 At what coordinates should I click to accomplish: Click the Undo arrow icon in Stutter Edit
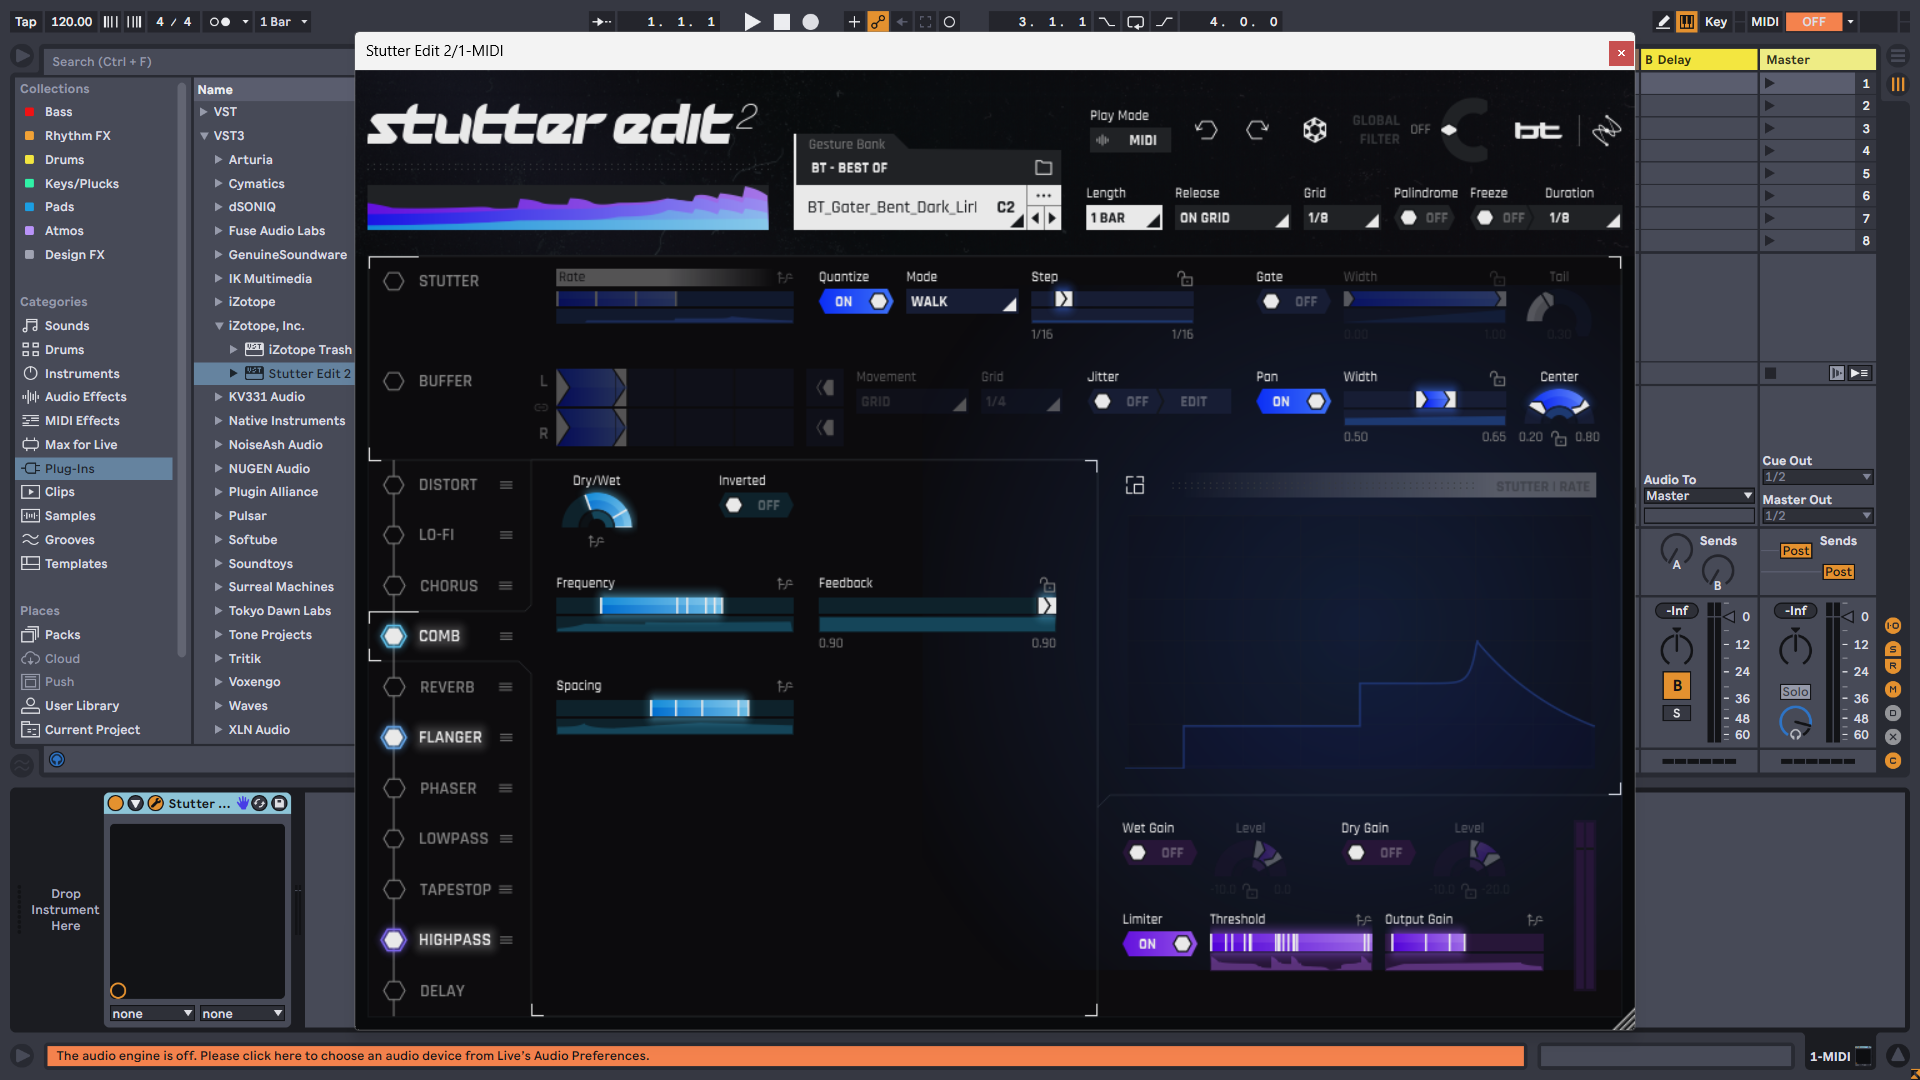coord(1206,130)
